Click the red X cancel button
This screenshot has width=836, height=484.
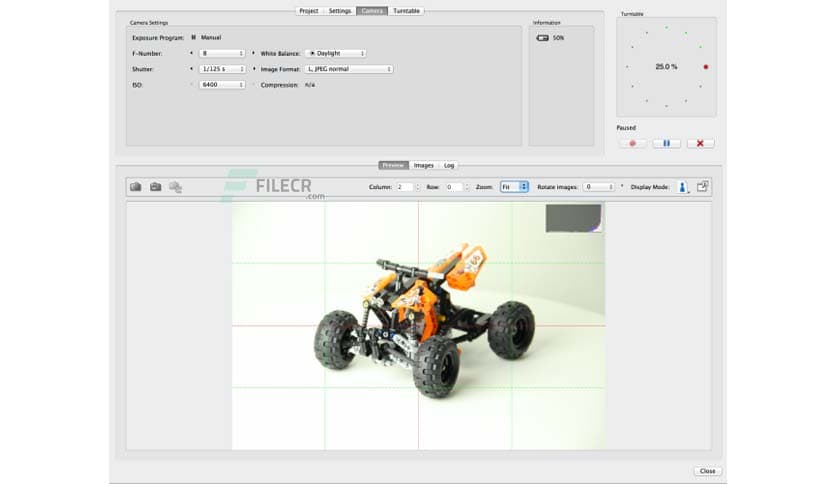pos(700,143)
